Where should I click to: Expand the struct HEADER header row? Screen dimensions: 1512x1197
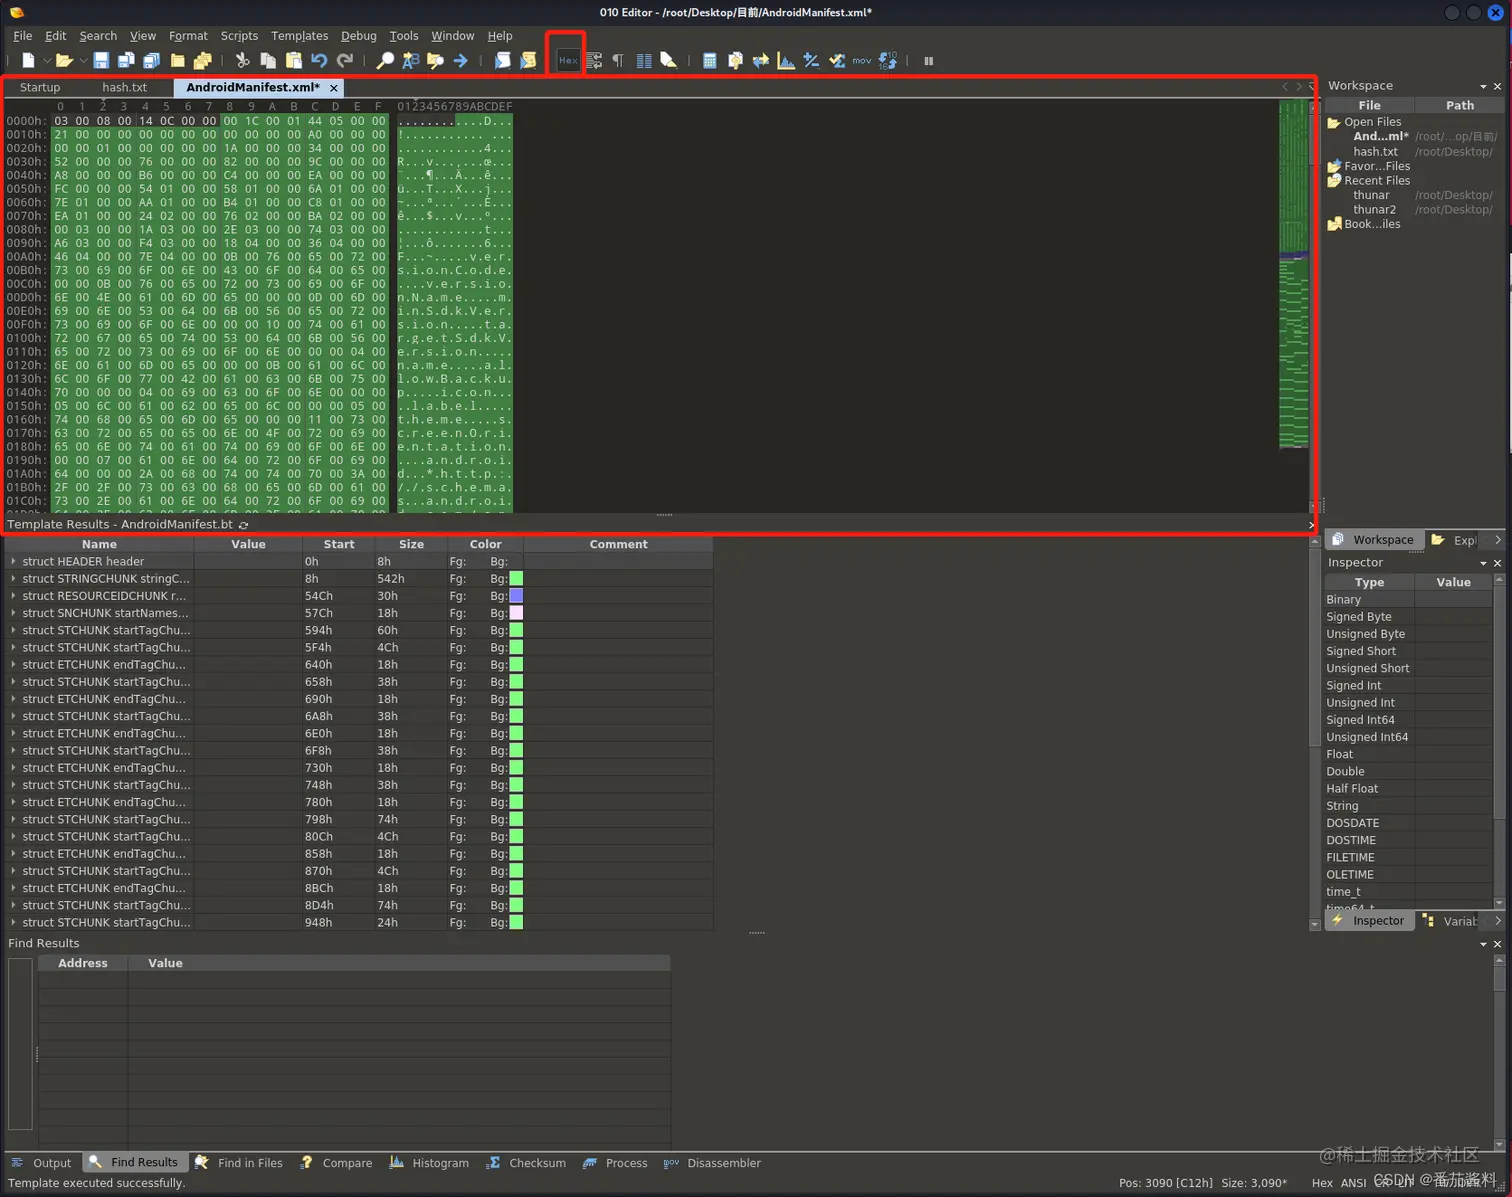(13, 562)
